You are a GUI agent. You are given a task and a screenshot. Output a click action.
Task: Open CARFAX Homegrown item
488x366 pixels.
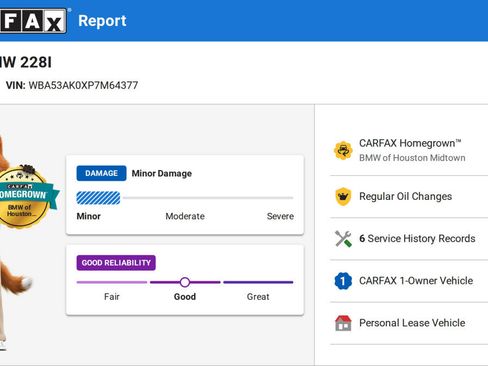[409, 150]
